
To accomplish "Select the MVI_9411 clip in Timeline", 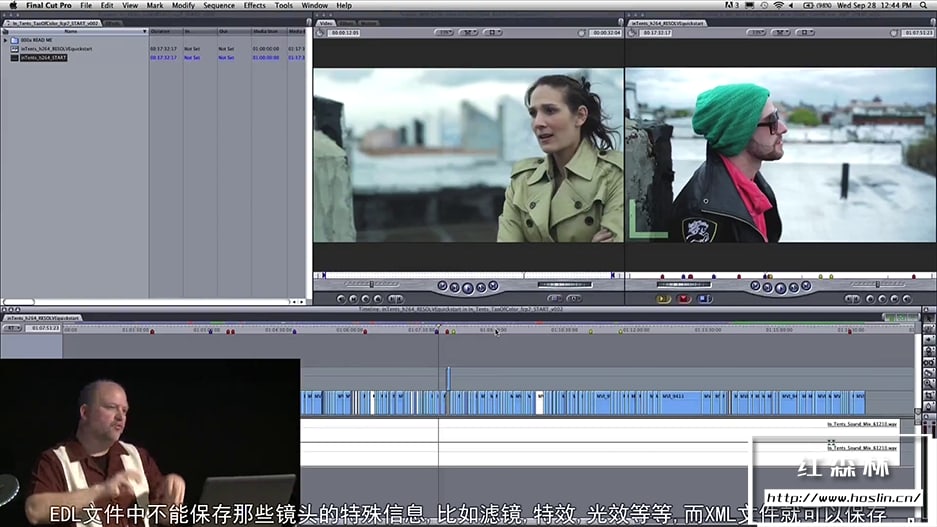I will click(681, 403).
